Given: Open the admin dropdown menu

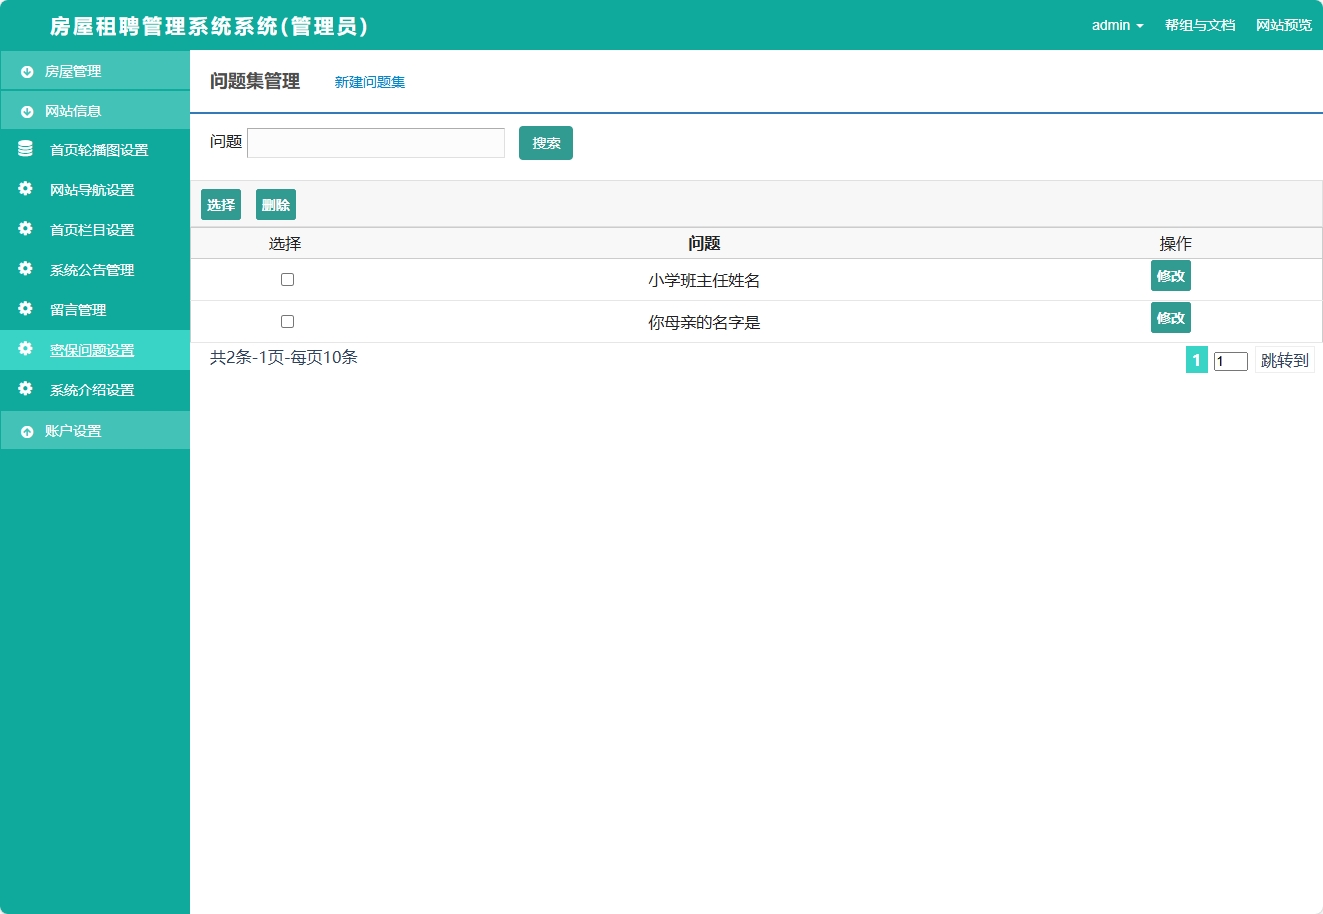Looking at the screenshot, I should (1117, 25).
